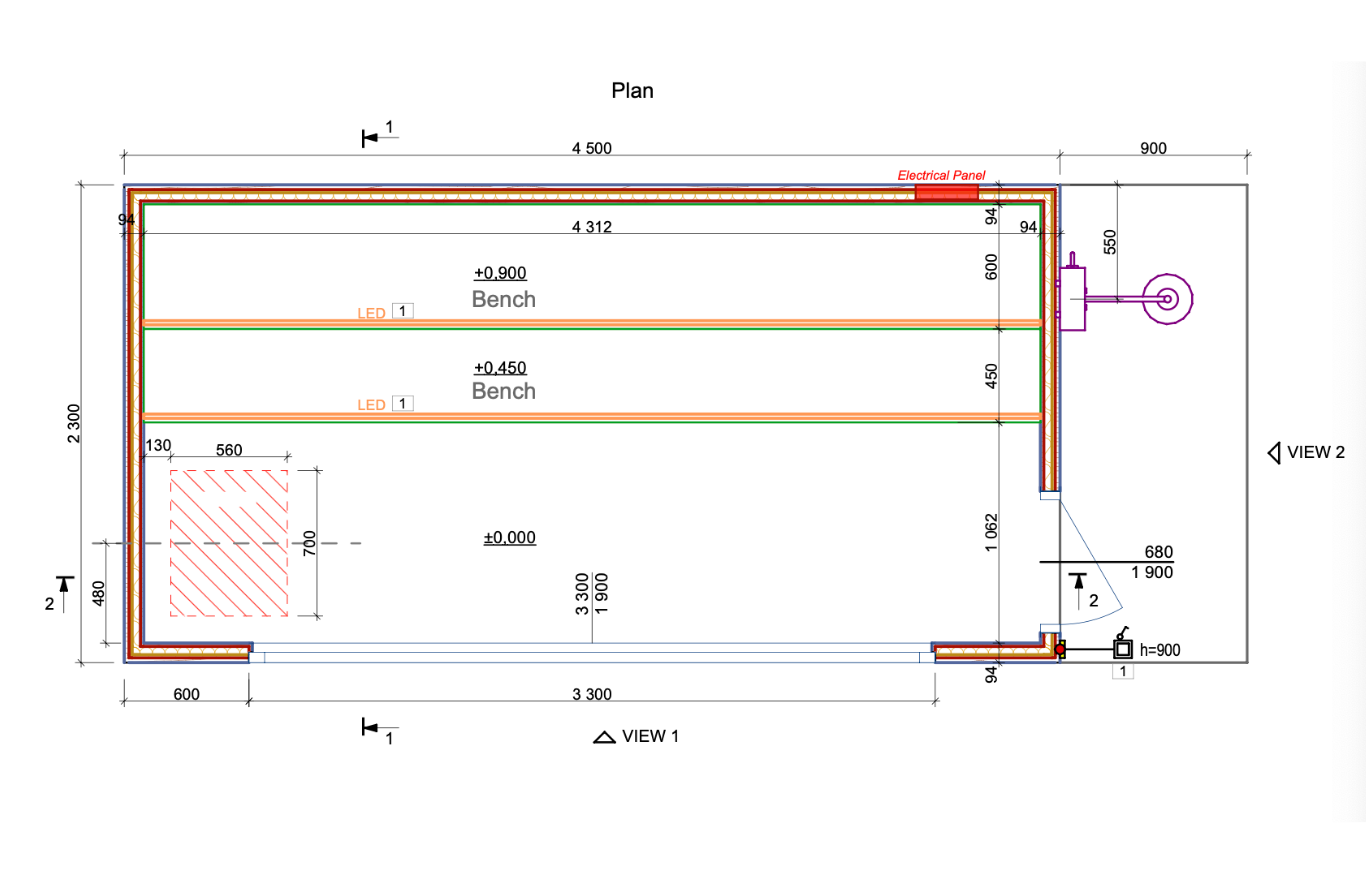
Task: Click the Plan title text
Action: pyautogui.click(x=632, y=91)
